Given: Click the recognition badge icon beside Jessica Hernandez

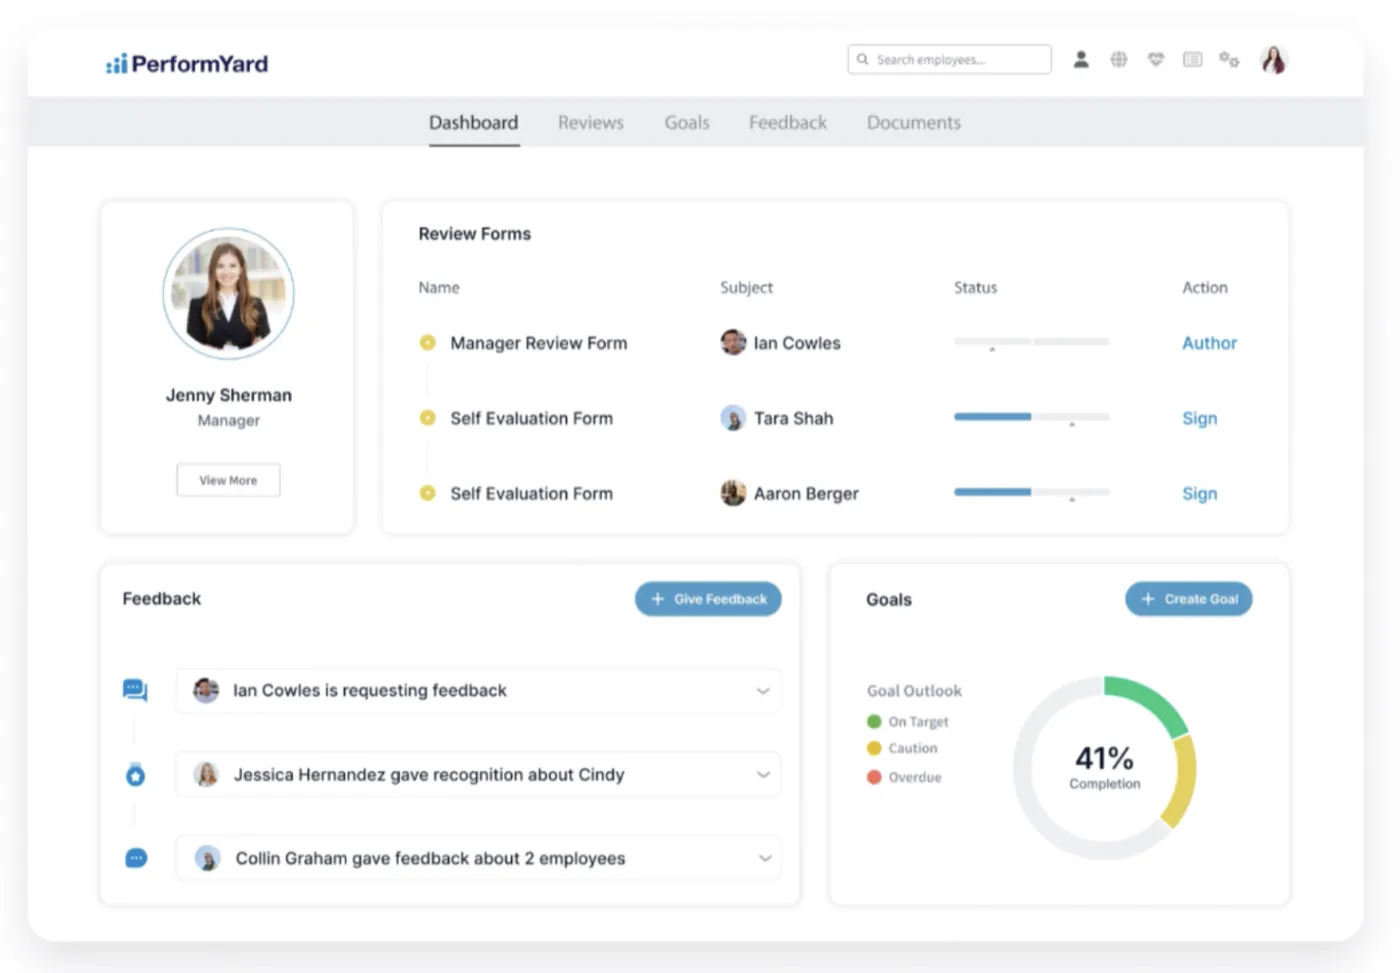Looking at the screenshot, I should coord(135,775).
